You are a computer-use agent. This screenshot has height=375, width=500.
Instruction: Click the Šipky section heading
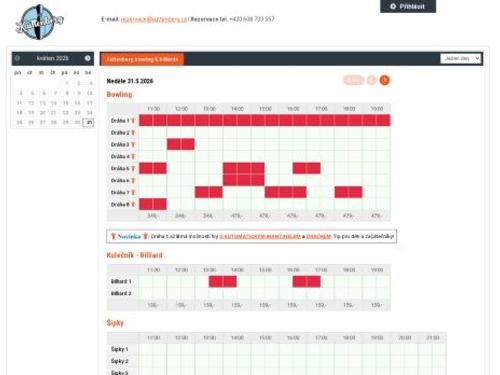click(115, 323)
